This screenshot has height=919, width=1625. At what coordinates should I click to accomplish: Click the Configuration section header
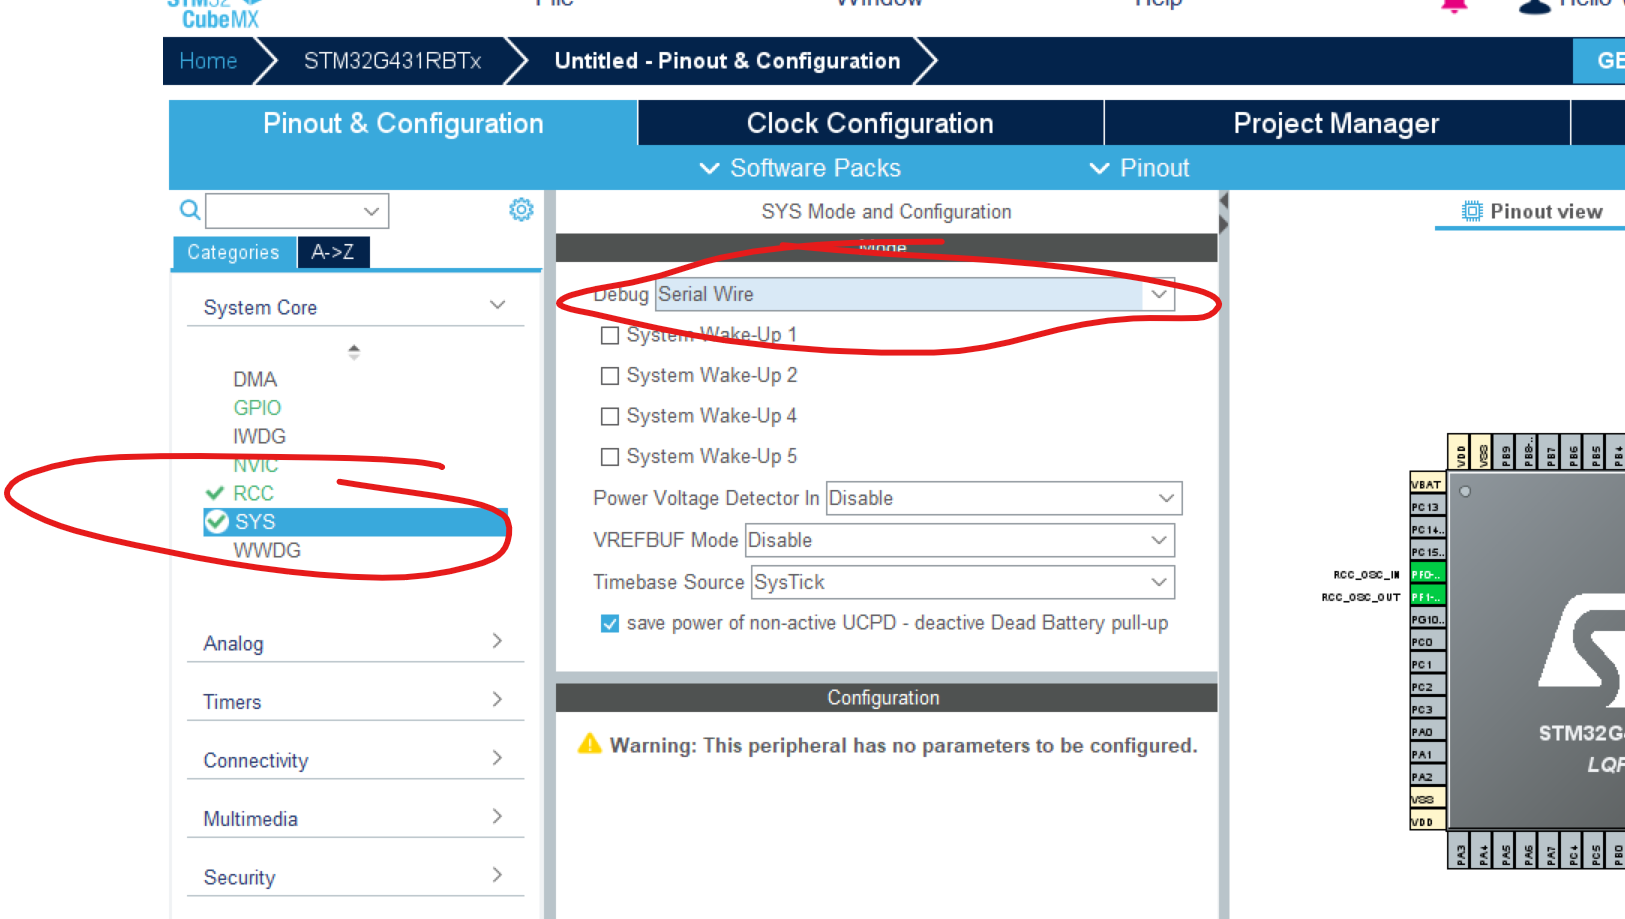[886, 698]
